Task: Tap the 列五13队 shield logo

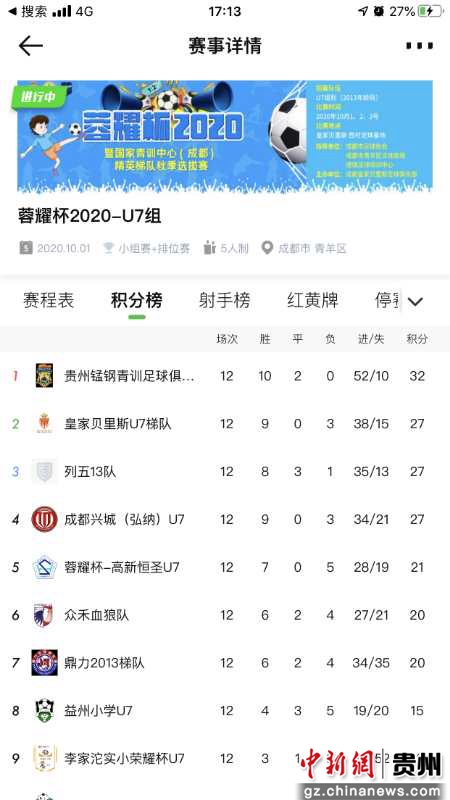Action: (x=44, y=471)
